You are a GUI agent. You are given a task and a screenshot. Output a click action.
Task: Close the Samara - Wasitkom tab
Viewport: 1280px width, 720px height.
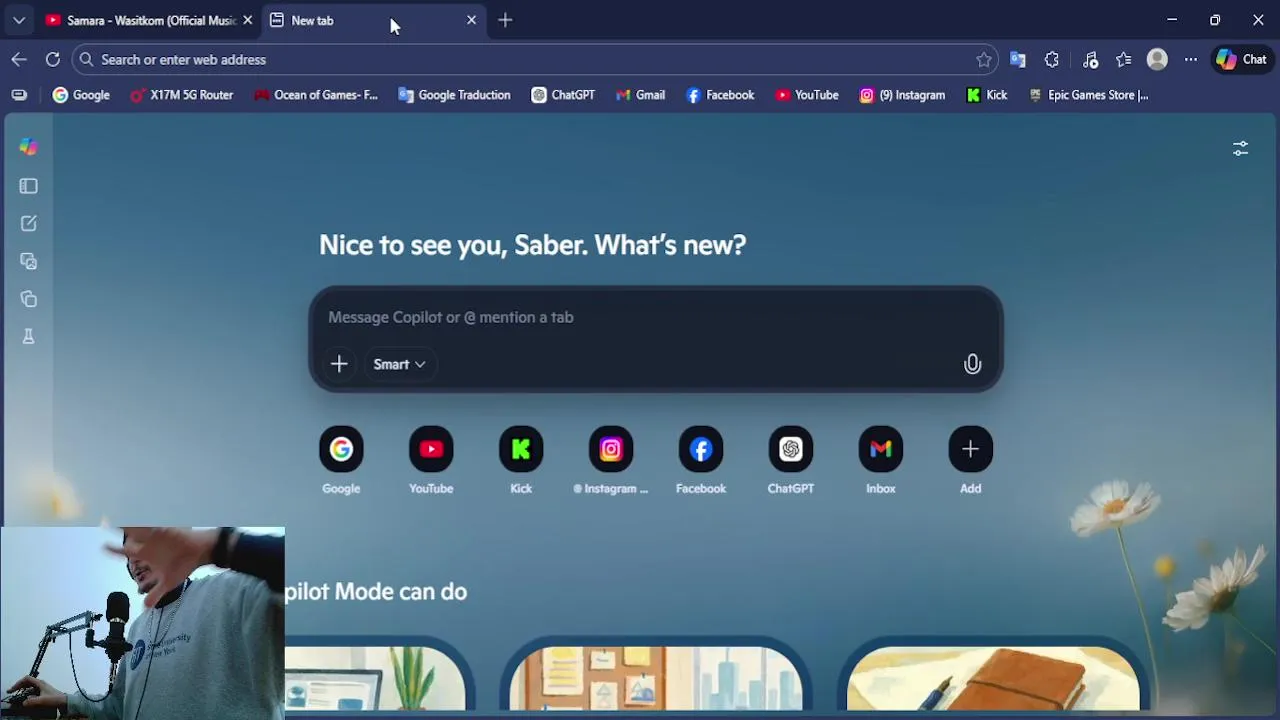coord(248,20)
